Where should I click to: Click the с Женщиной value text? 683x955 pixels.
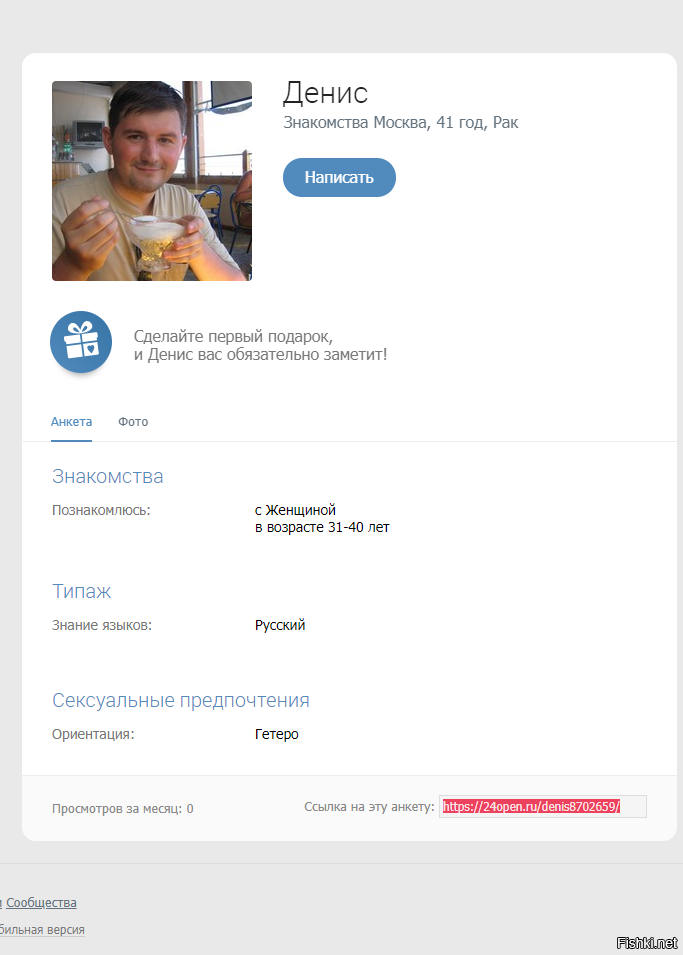click(295, 510)
